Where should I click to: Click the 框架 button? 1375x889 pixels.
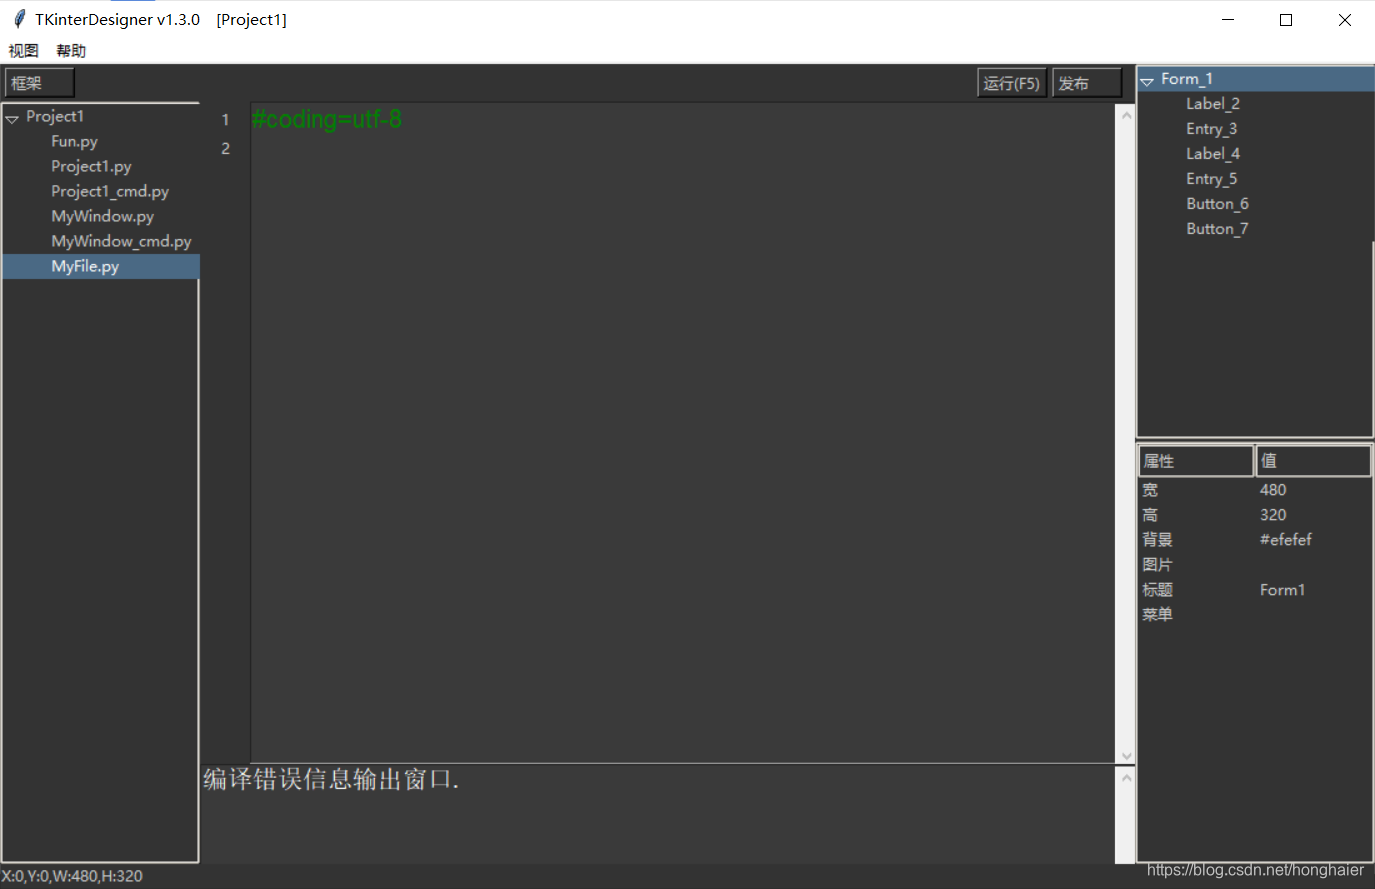tap(40, 83)
